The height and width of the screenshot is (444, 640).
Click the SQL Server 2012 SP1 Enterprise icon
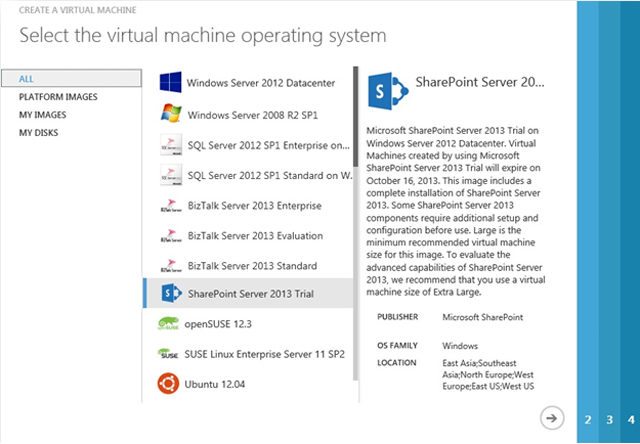[171, 144]
